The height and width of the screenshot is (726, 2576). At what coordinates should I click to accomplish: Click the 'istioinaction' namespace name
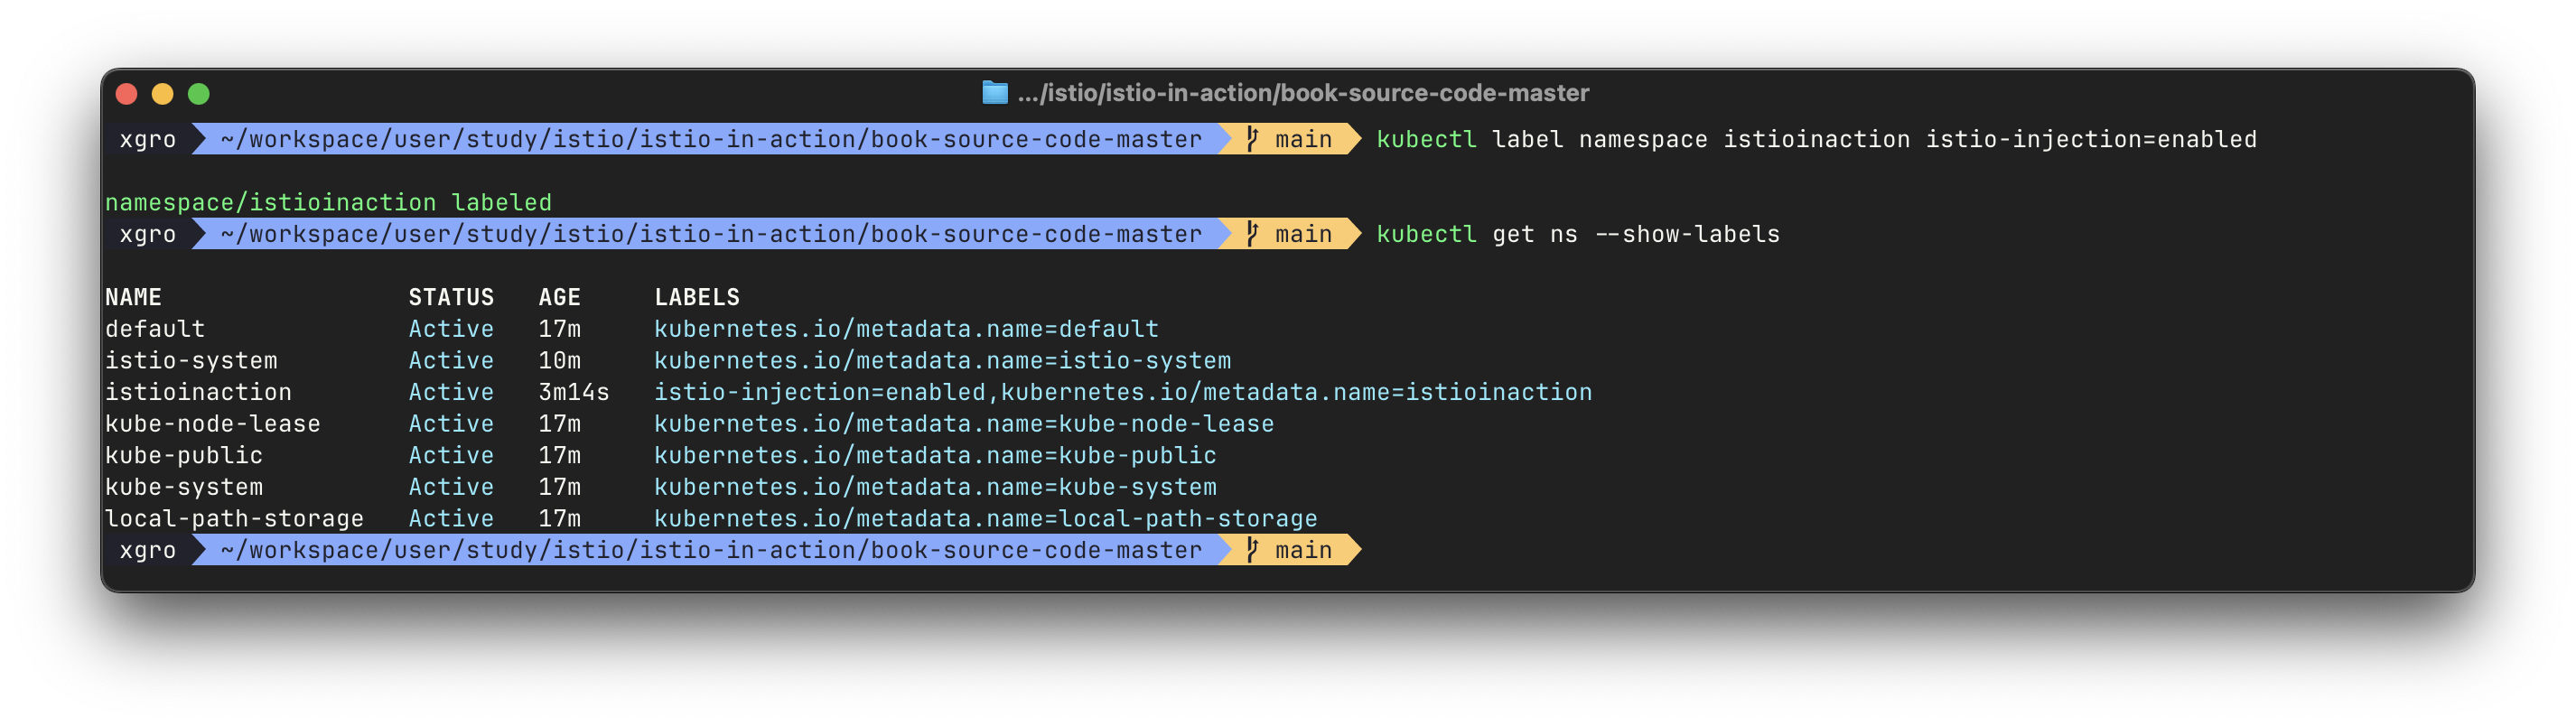coord(198,392)
